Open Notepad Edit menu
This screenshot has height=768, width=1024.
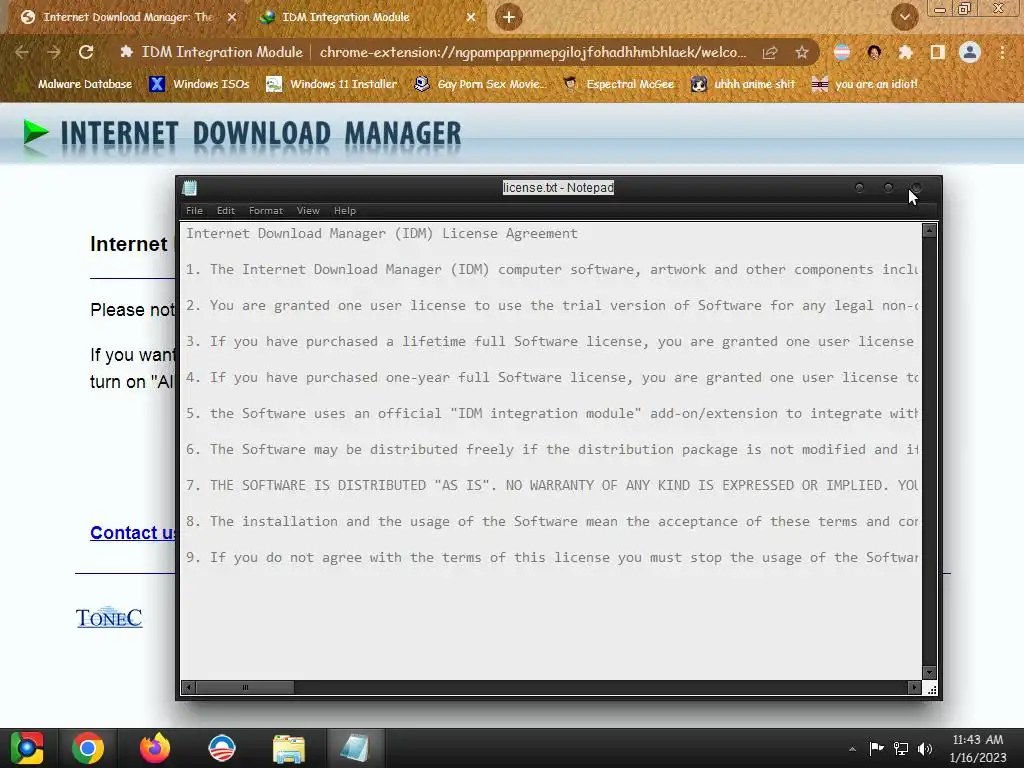click(226, 210)
